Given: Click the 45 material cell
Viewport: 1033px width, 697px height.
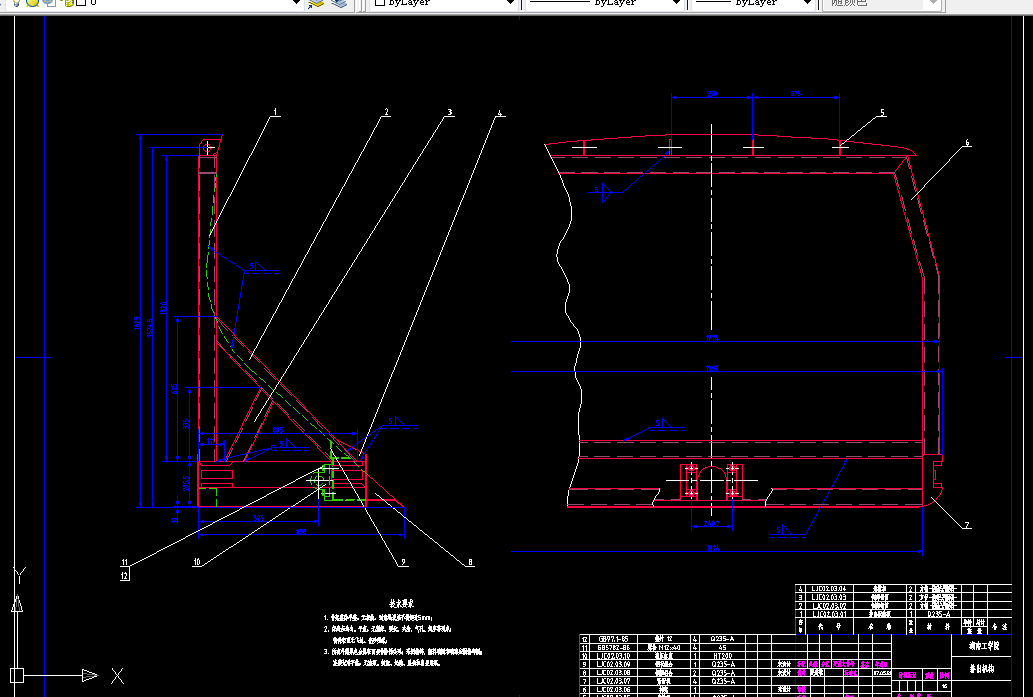Looking at the screenshot, I should (723, 648).
